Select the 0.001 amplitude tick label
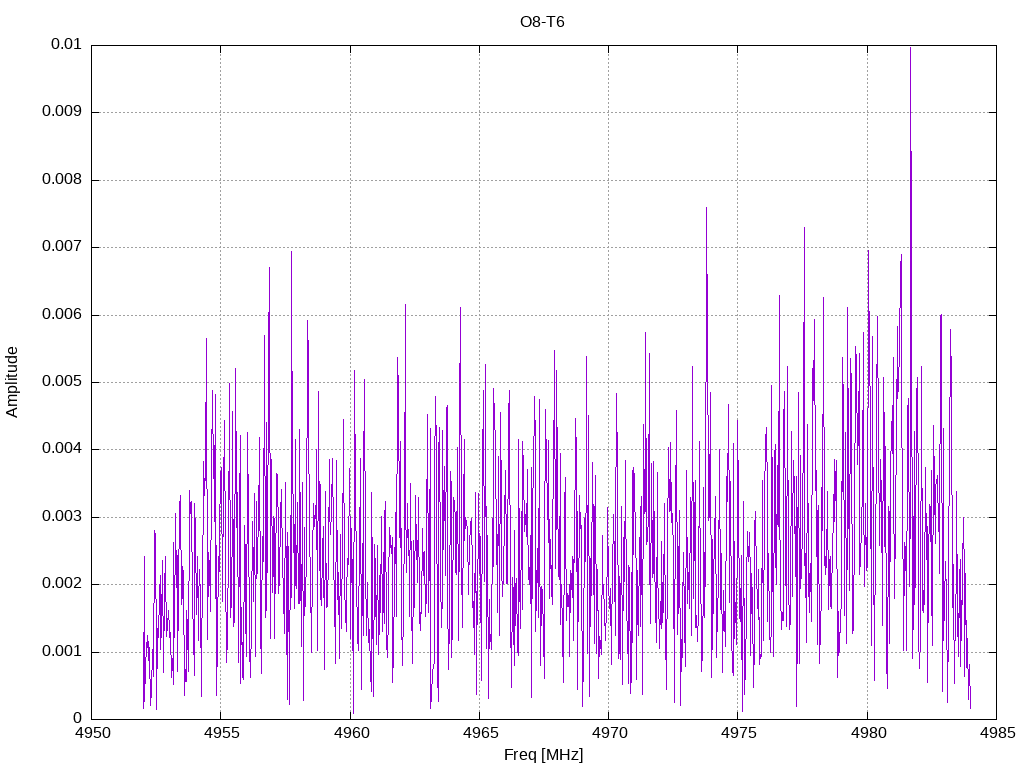 click(x=62, y=652)
